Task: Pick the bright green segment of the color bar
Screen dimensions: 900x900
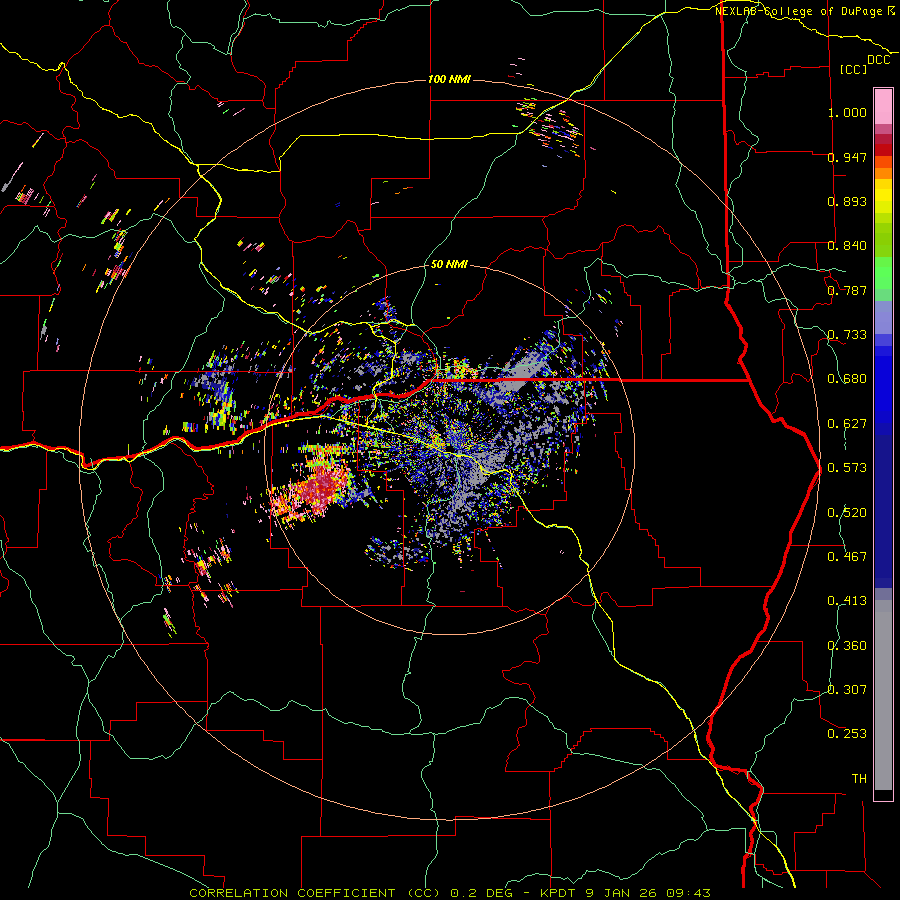Action: coord(883,273)
